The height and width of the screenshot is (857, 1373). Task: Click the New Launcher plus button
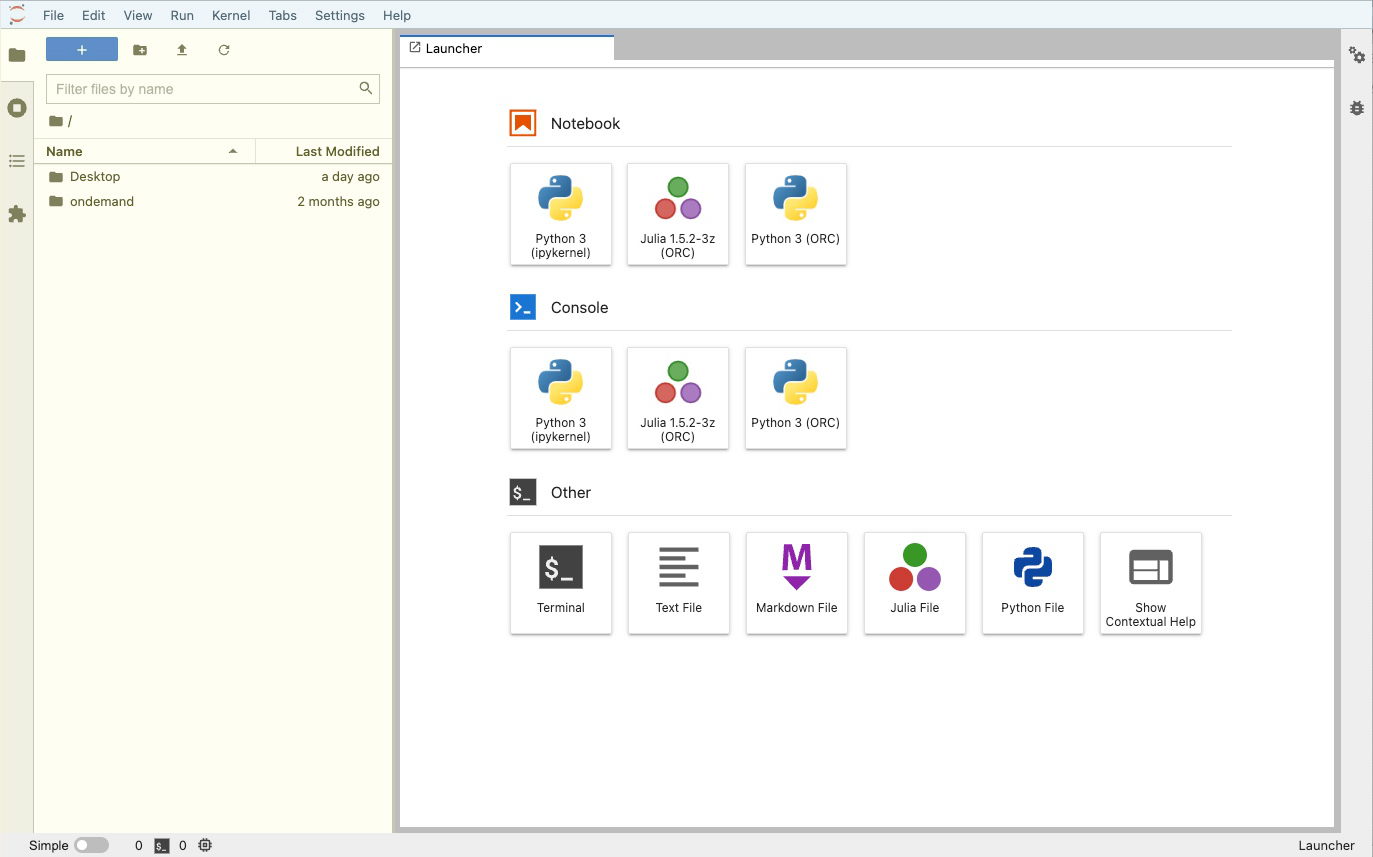pyautogui.click(x=82, y=50)
